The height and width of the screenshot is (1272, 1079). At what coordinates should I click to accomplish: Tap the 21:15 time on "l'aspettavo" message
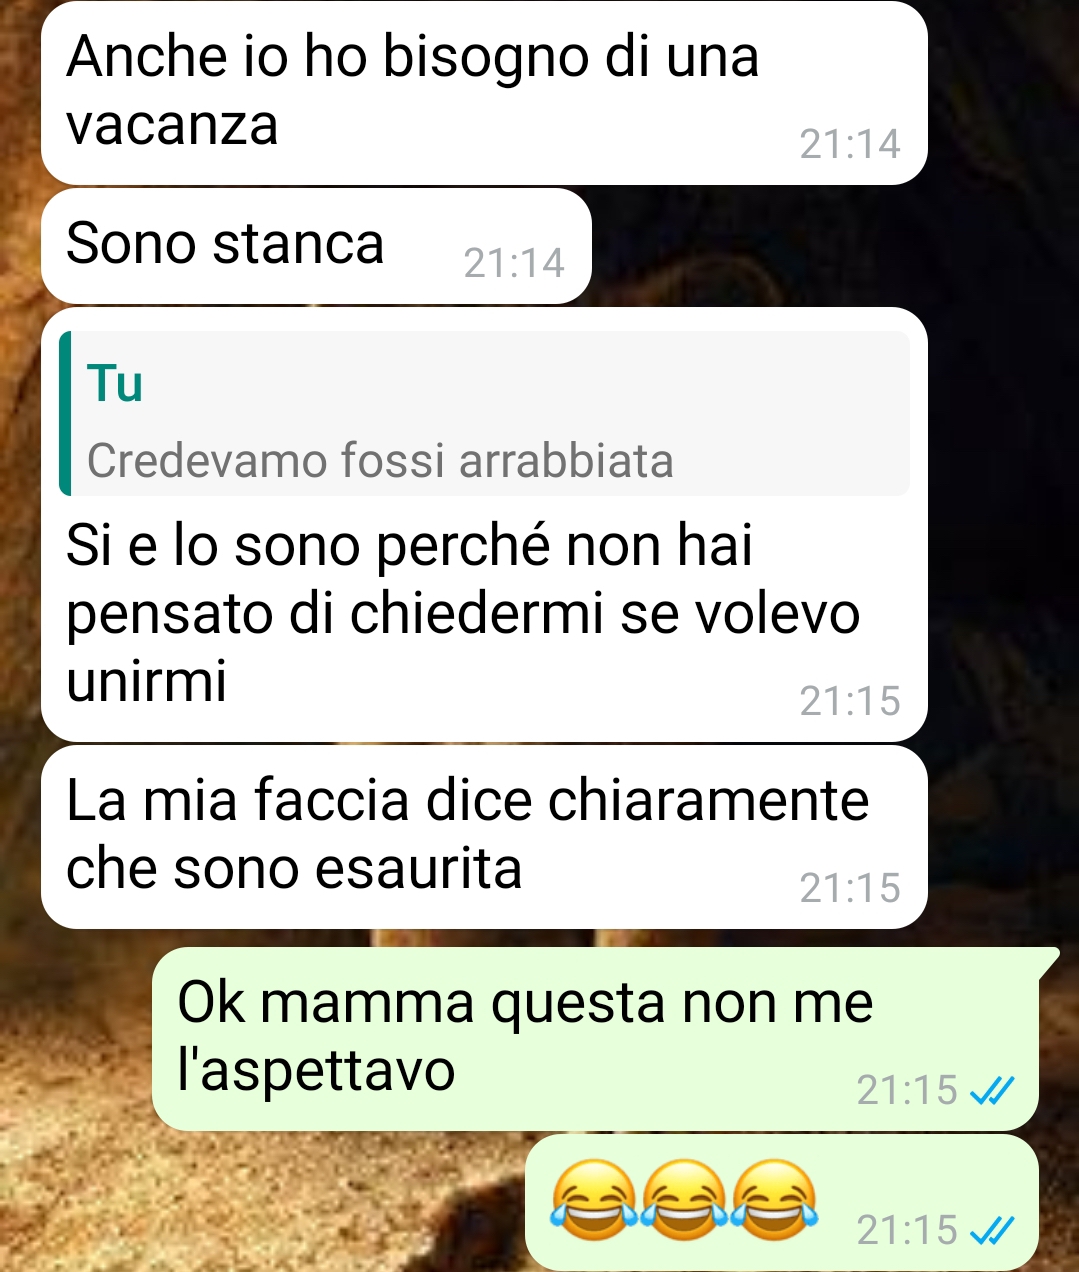(x=907, y=1089)
